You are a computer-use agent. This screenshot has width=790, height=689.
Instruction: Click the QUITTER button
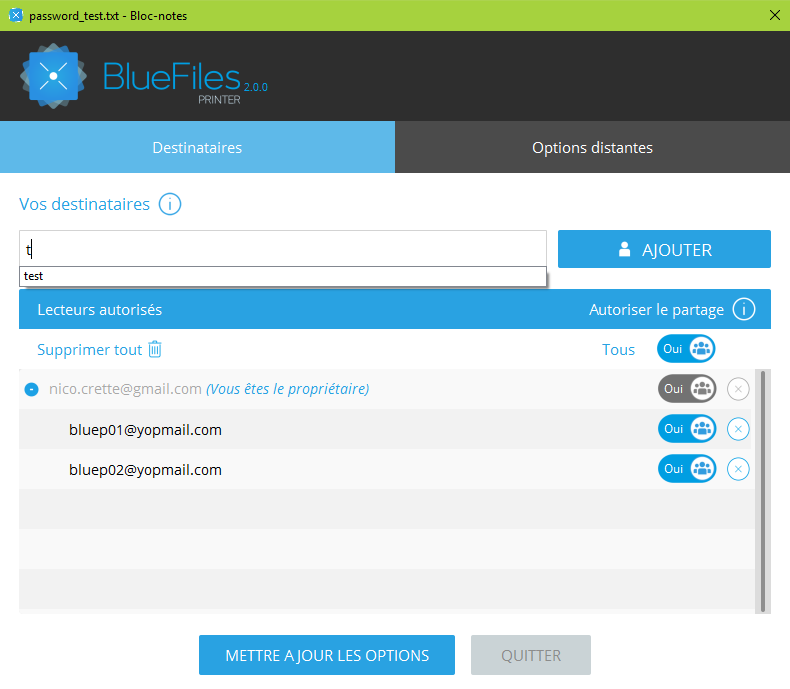click(x=531, y=655)
